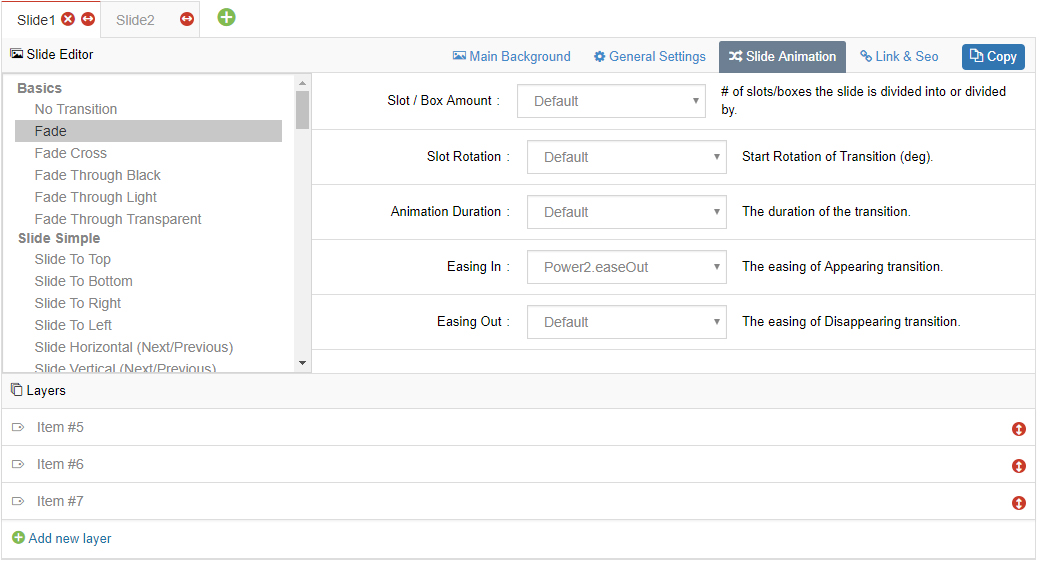Choose Slide Horizontal (Next/Previous) transition

pos(134,347)
